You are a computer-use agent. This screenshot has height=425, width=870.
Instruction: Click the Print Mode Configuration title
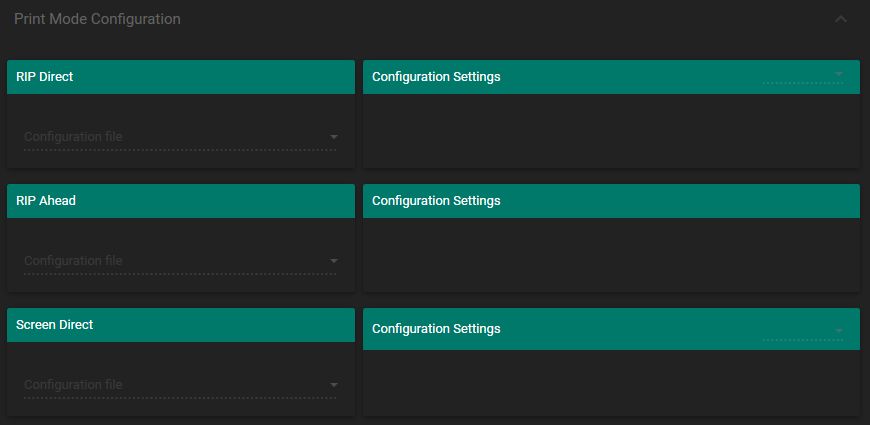(97, 19)
